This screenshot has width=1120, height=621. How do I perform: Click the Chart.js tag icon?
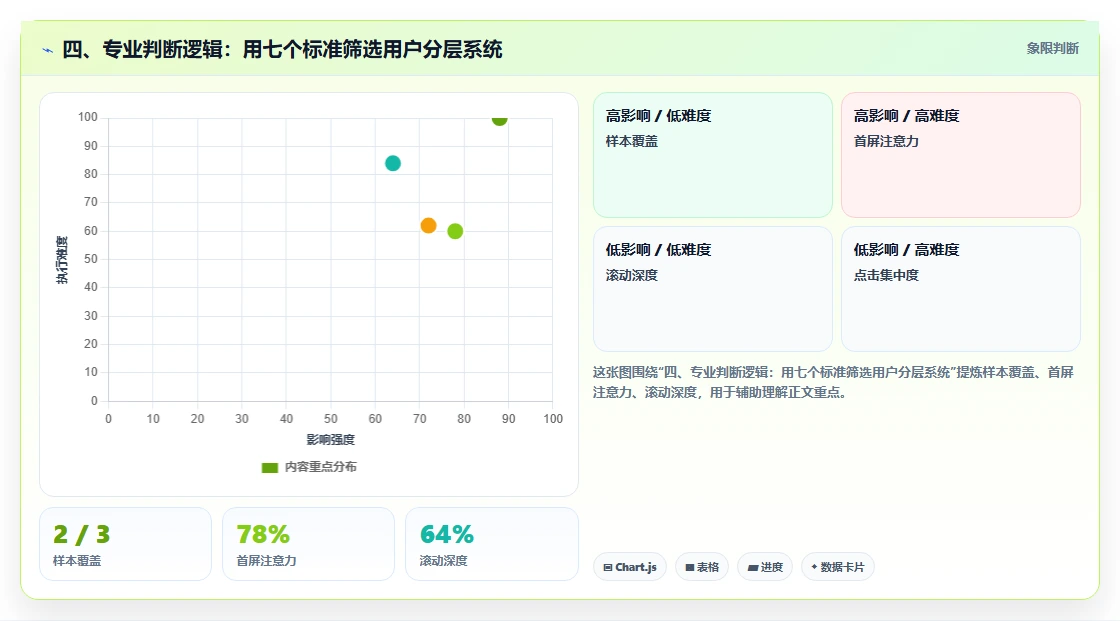[608, 567]
